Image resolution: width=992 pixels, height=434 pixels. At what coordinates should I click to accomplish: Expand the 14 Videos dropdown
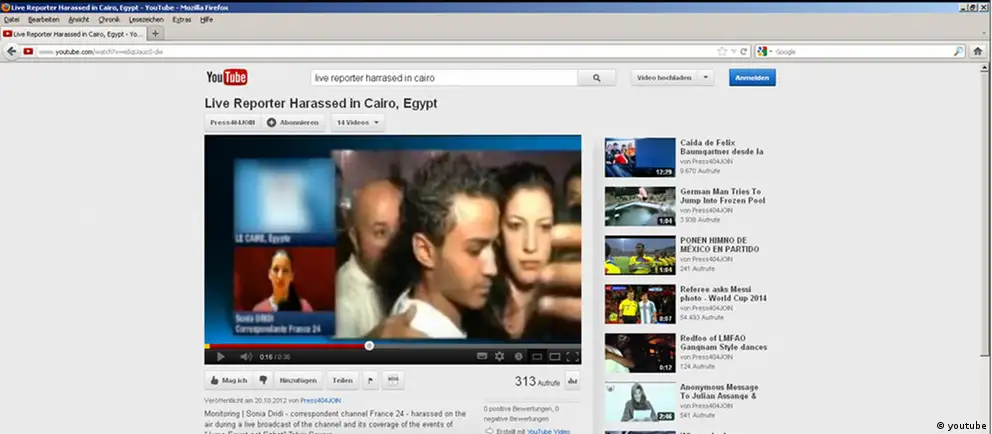[359, 123]
